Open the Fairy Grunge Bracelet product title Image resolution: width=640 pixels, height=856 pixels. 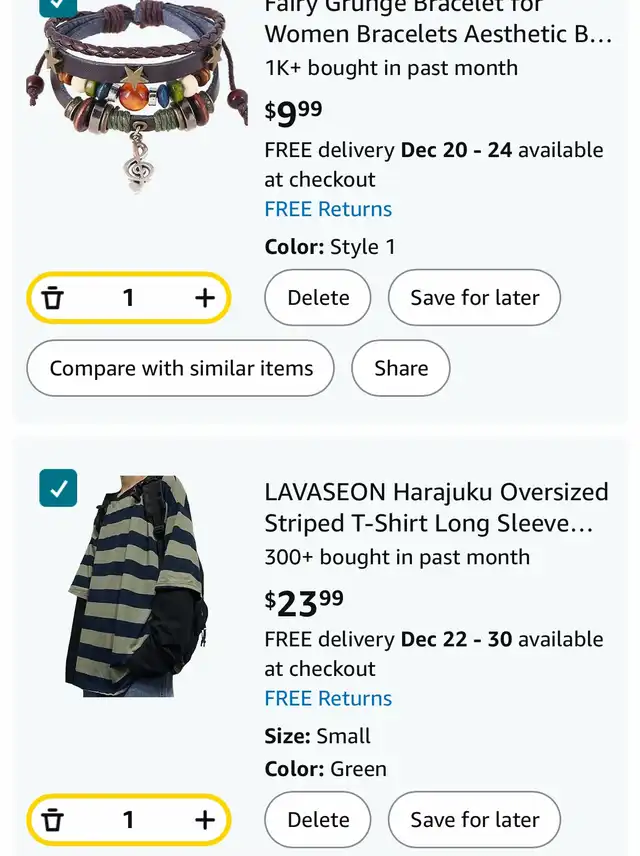(x=438, y=21)
